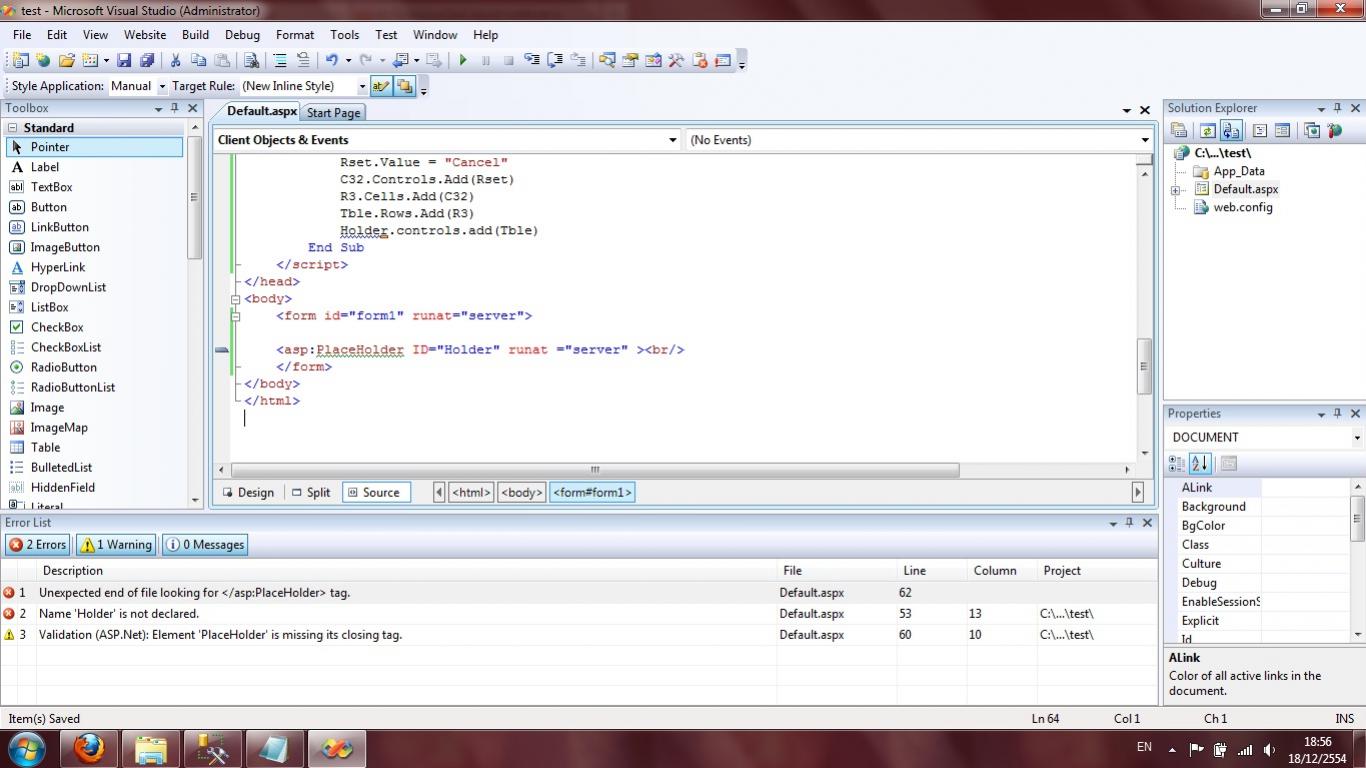Open the DOCUMENT object dropdown in Properties
The width and height of the screenshot is (1366, 768).
click(1357, 438)
